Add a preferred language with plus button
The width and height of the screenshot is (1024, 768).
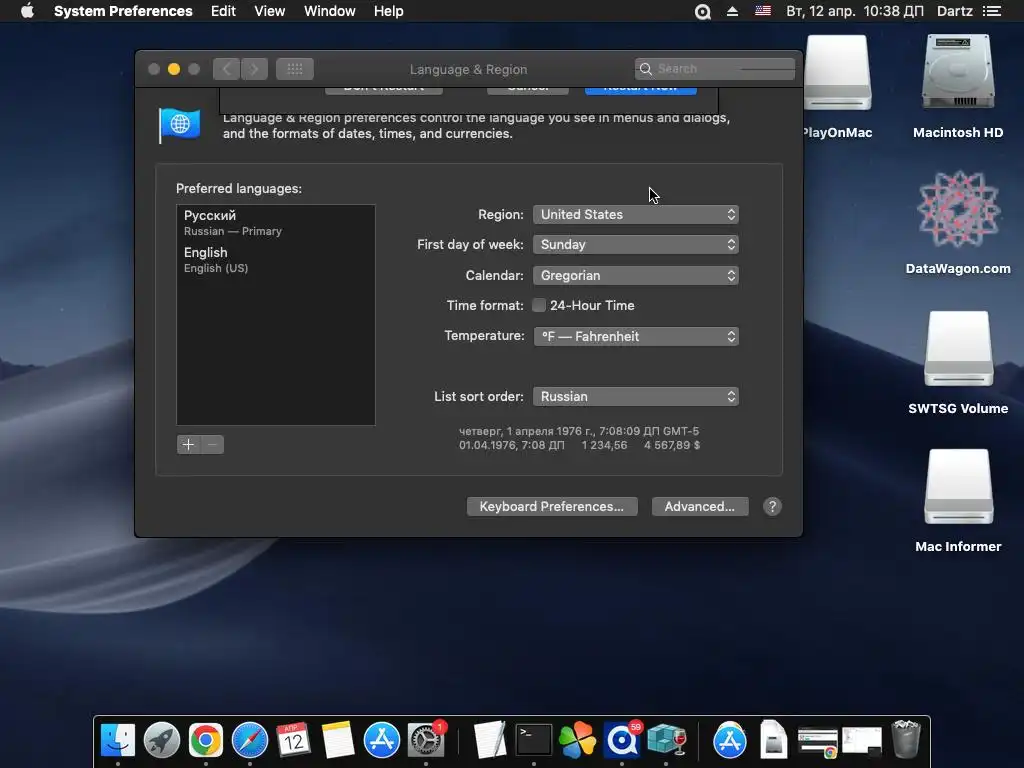[188, 445]
